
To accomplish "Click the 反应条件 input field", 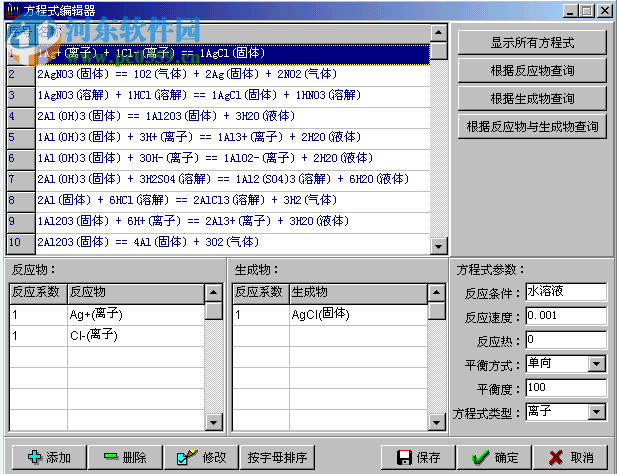I will click(566, 292).
